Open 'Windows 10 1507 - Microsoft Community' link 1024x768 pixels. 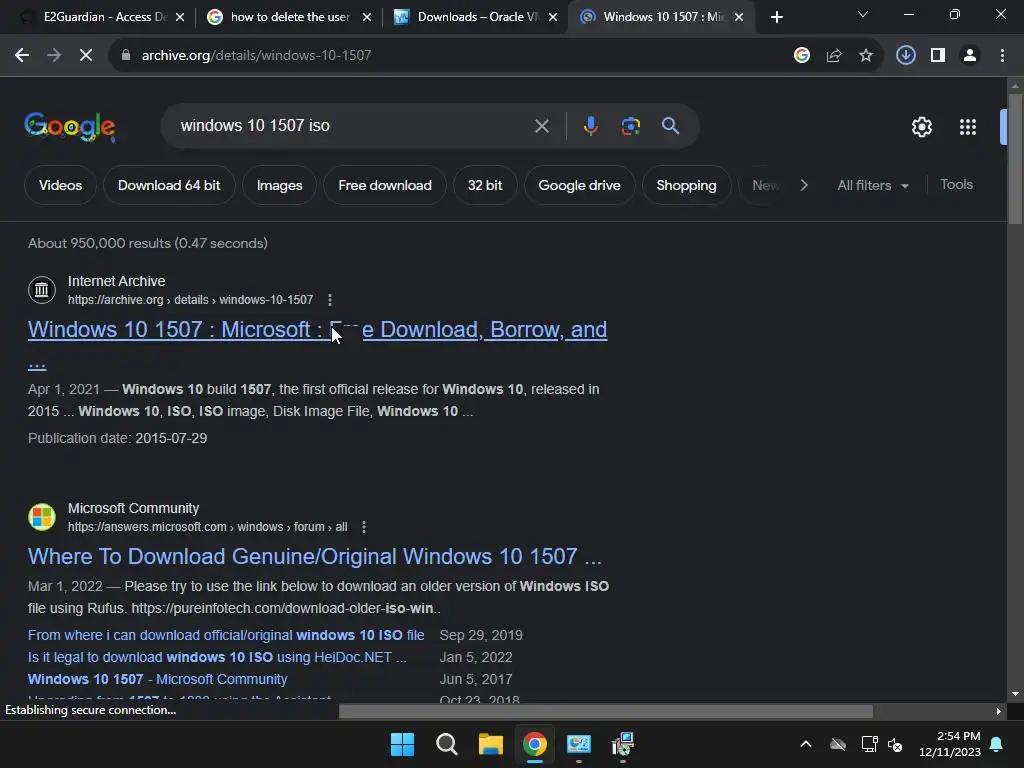tap(157, 680)
